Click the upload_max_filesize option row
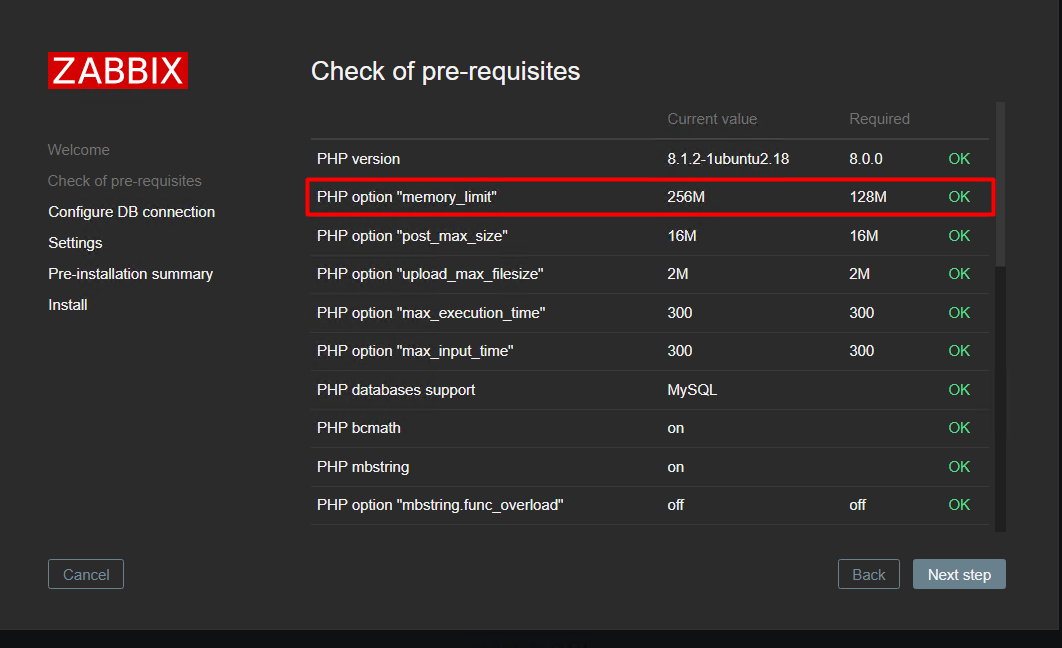 coord(650,274)
